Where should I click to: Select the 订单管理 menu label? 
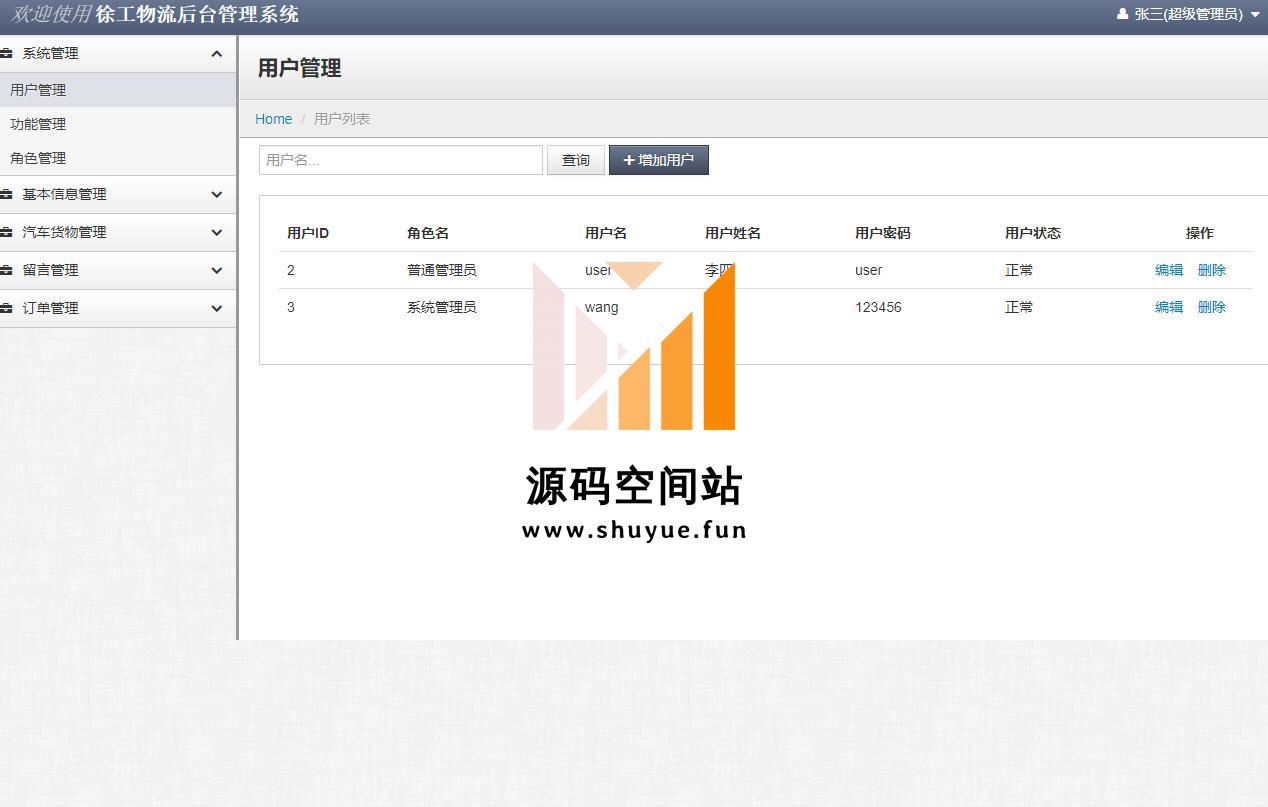click(x=50, y=308)
